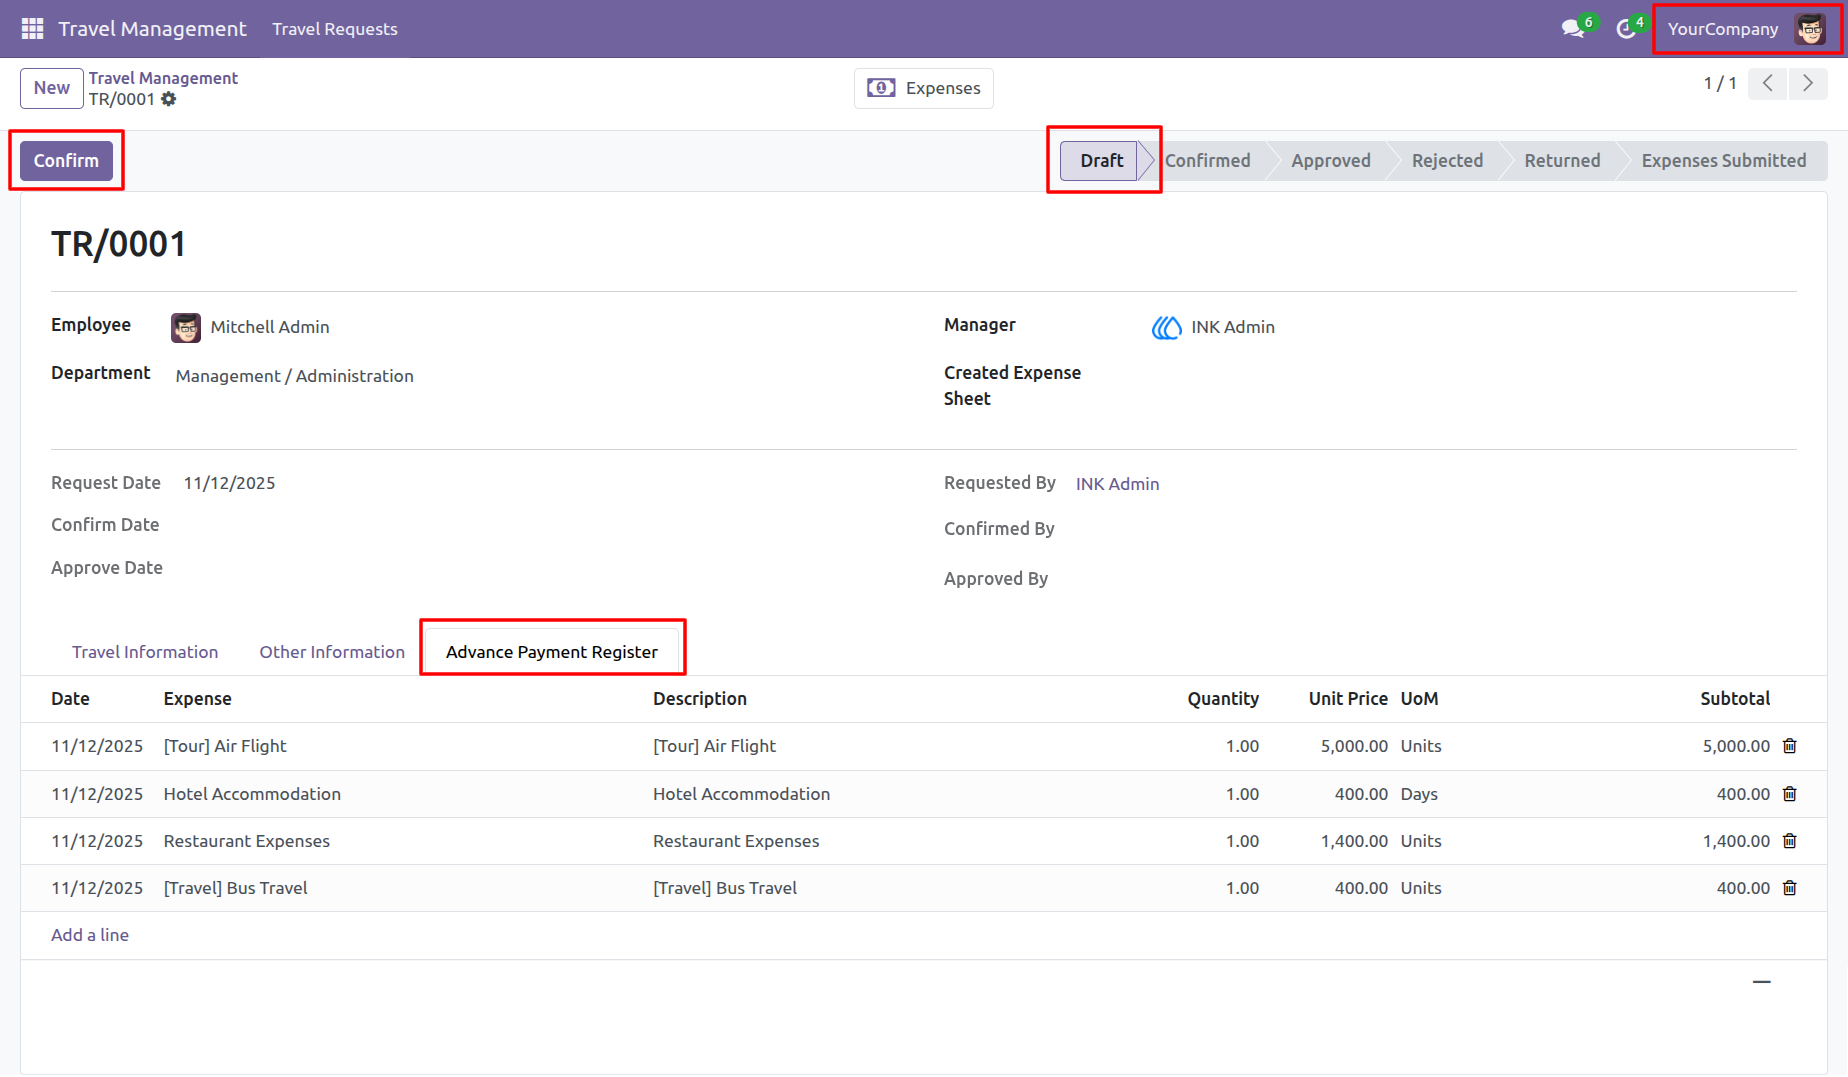Open the Travel Requests menu
This screenshot has width=1848, height=1077.
point(335,29)
